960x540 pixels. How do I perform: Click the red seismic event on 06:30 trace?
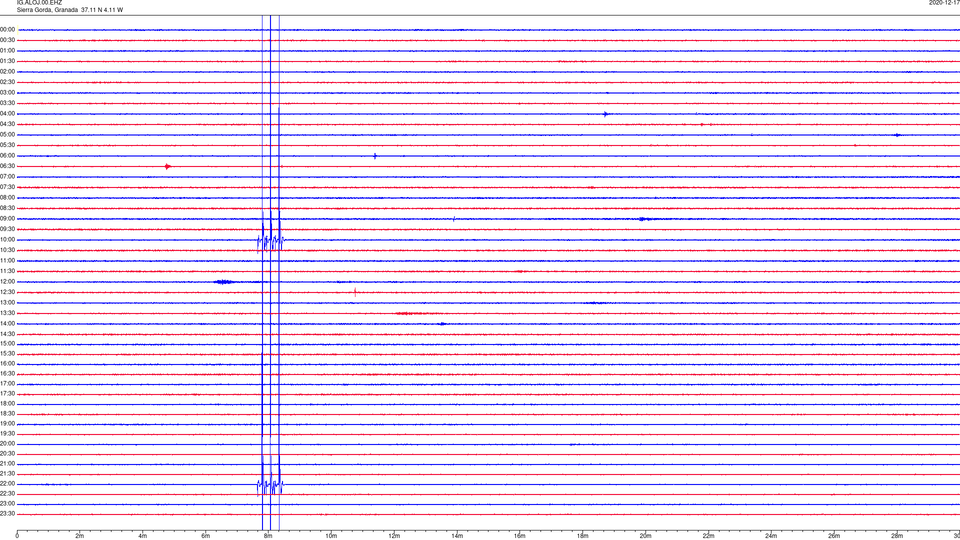tap(168, 167)
